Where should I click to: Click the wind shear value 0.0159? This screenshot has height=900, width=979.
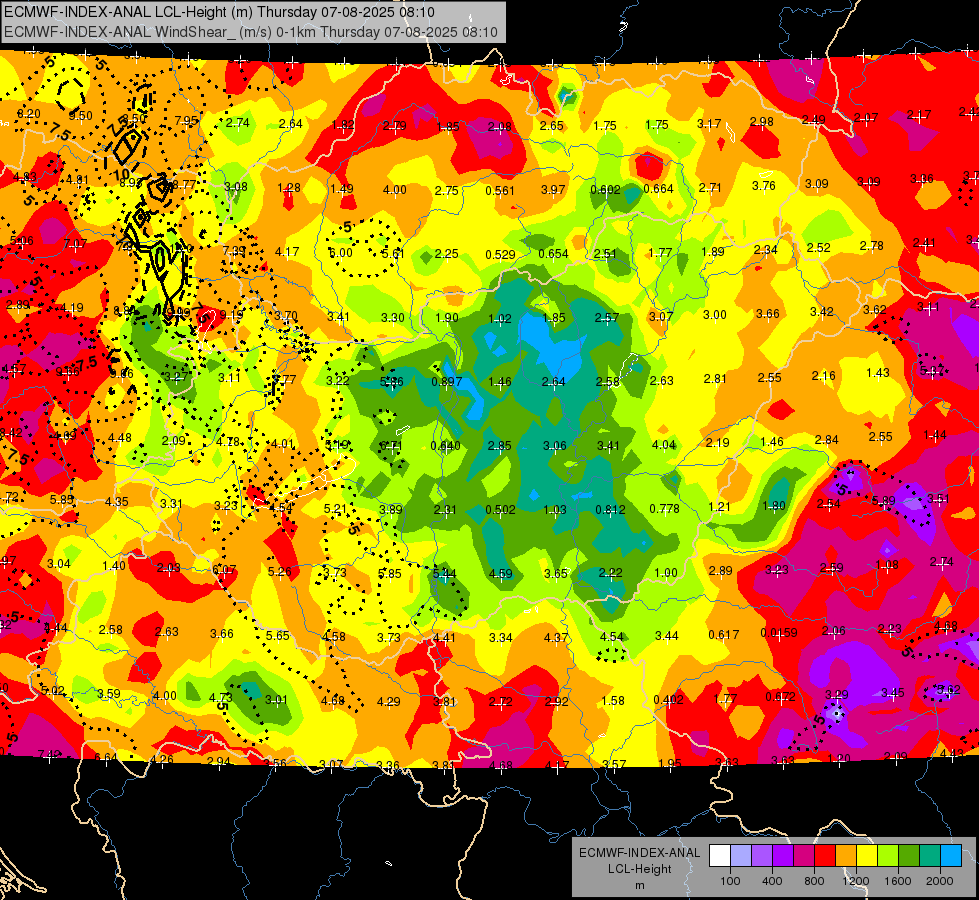coord(779,633)
